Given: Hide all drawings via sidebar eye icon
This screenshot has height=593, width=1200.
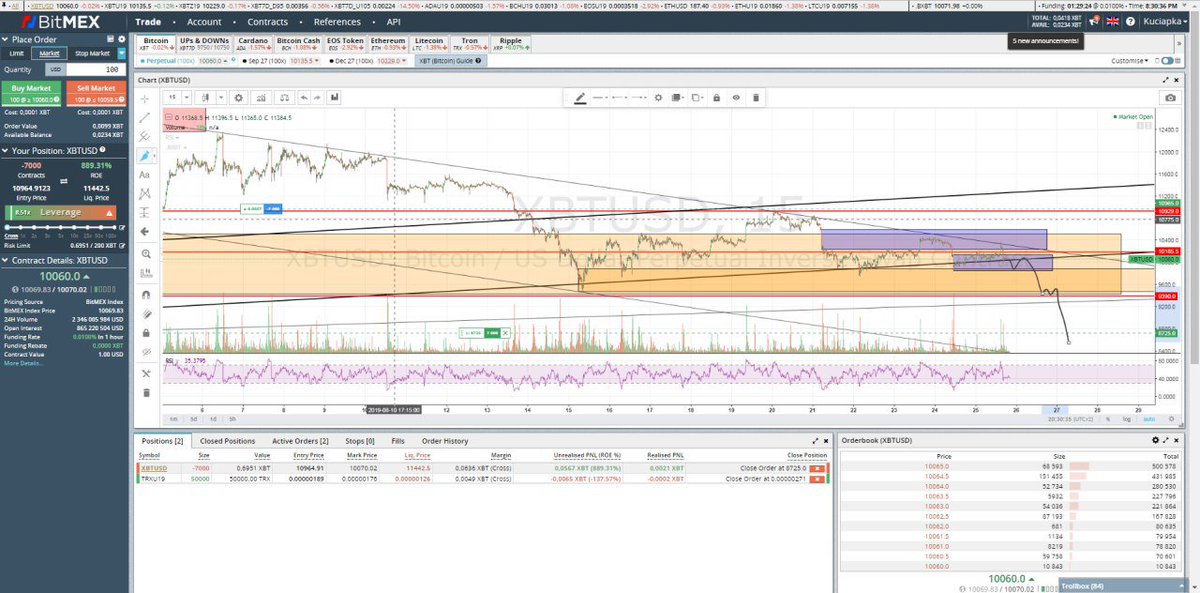Looking at the screenshot, I should click(x=145, y=352).
